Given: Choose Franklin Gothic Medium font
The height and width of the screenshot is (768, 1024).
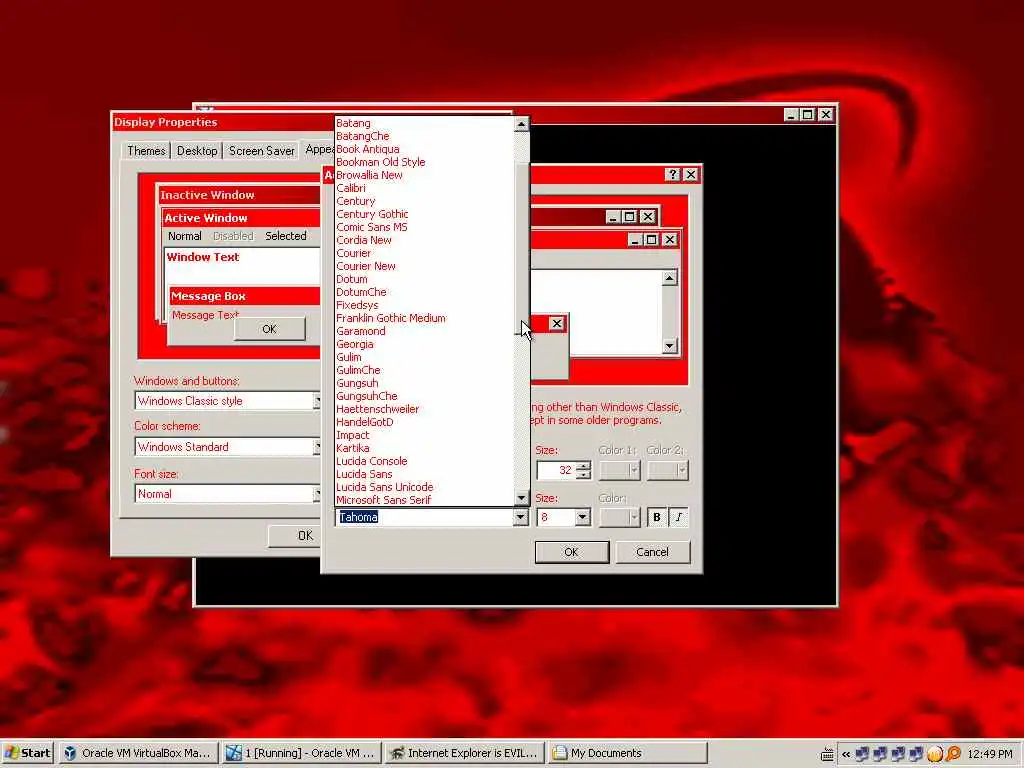Looking at the screenshot, I should [391, 318].
